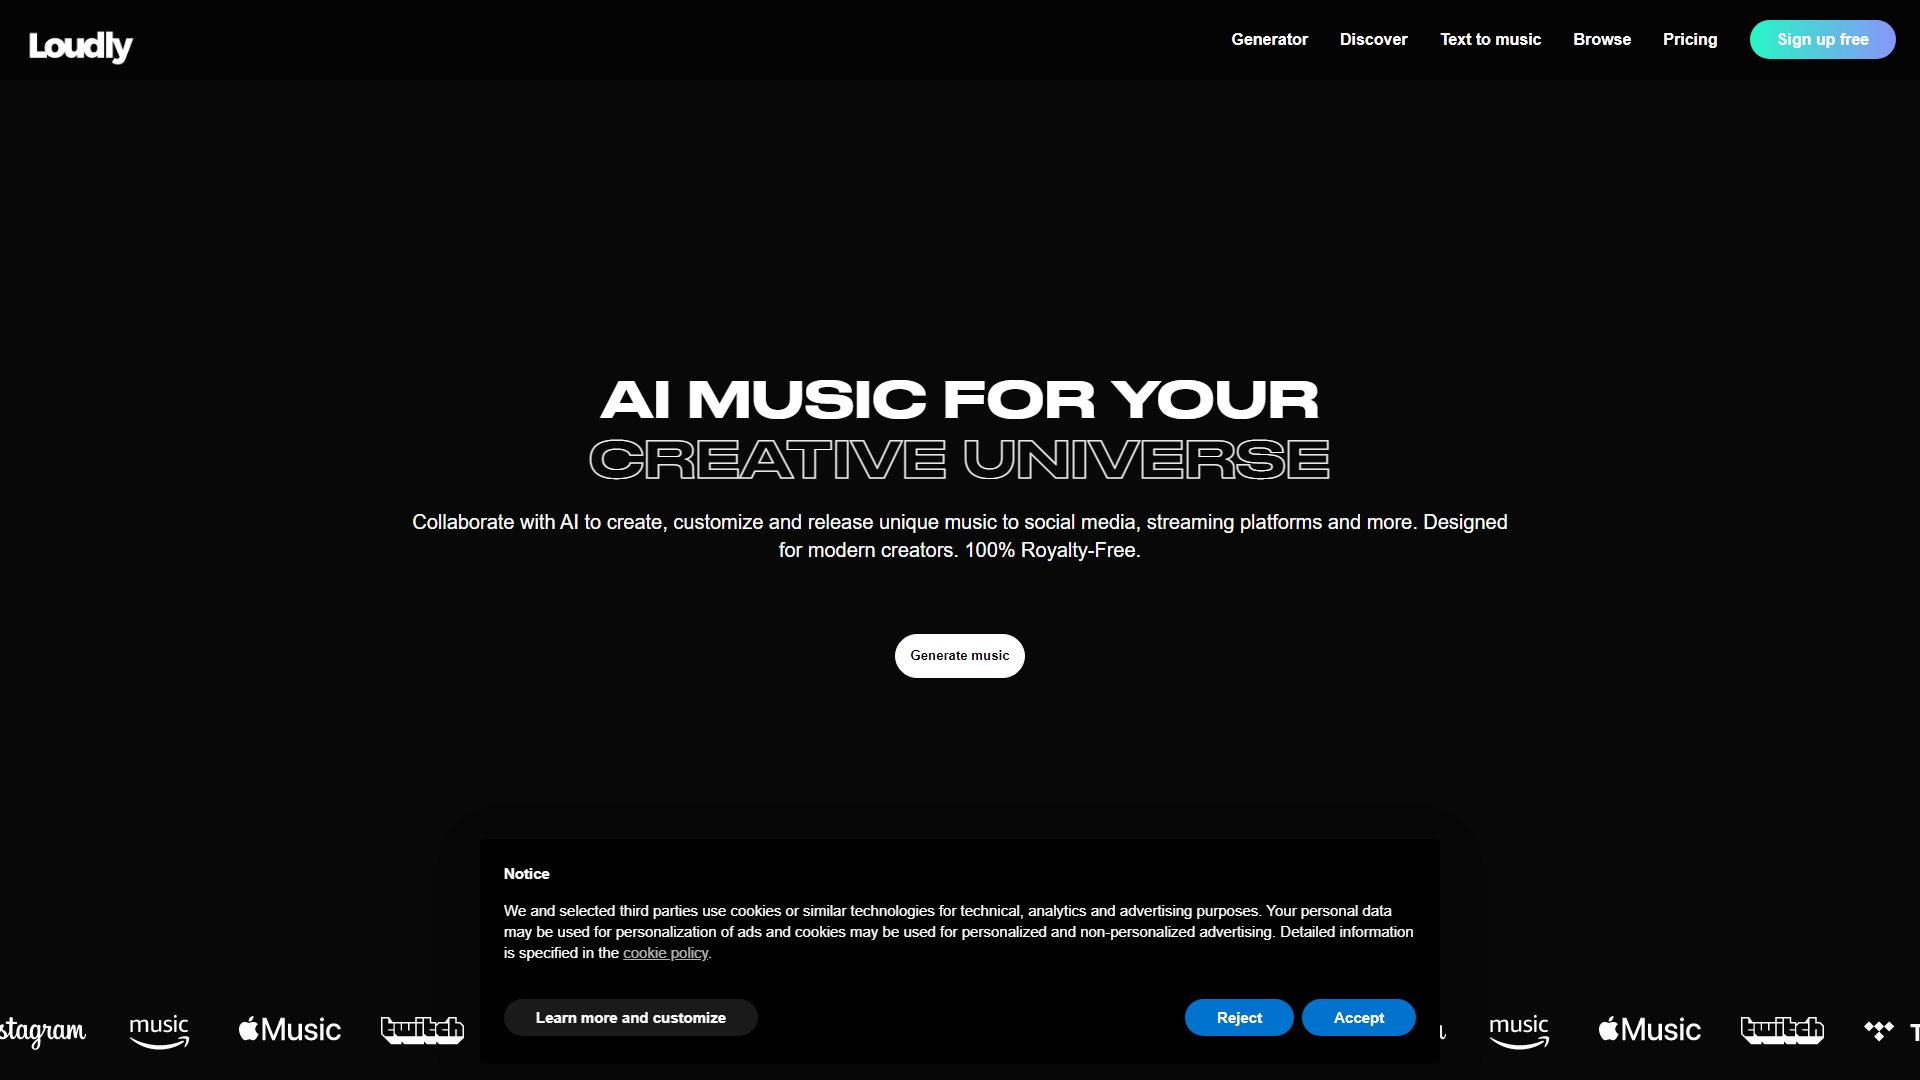Click the Reject cookies toggle

coord(1238,1017)
